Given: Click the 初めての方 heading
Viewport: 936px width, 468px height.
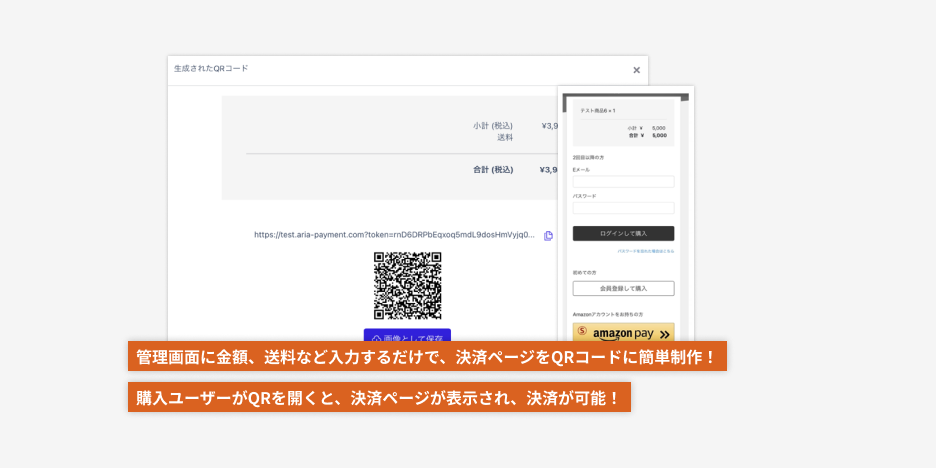Looking at the screenshot, I should click(x=584, y=272).
